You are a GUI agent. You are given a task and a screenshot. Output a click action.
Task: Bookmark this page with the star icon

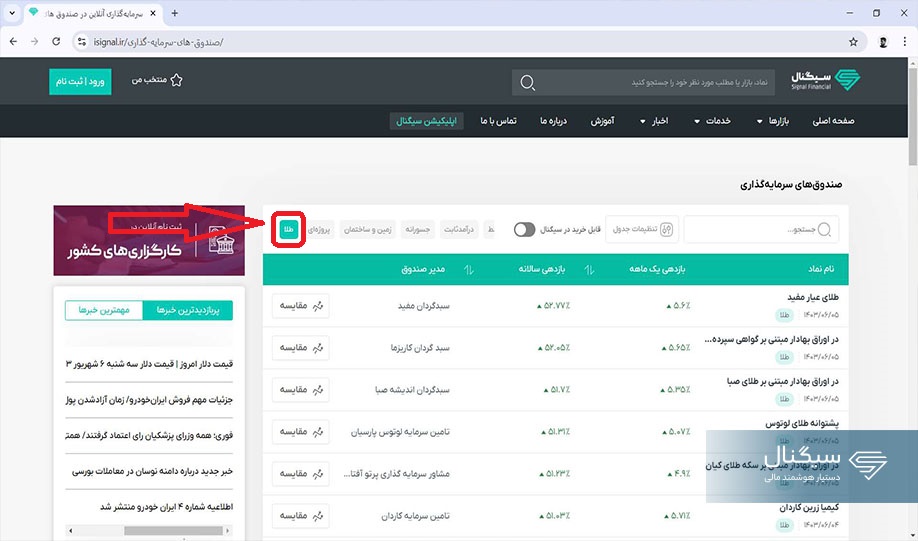pyautogui.click(x=853, y=42)
